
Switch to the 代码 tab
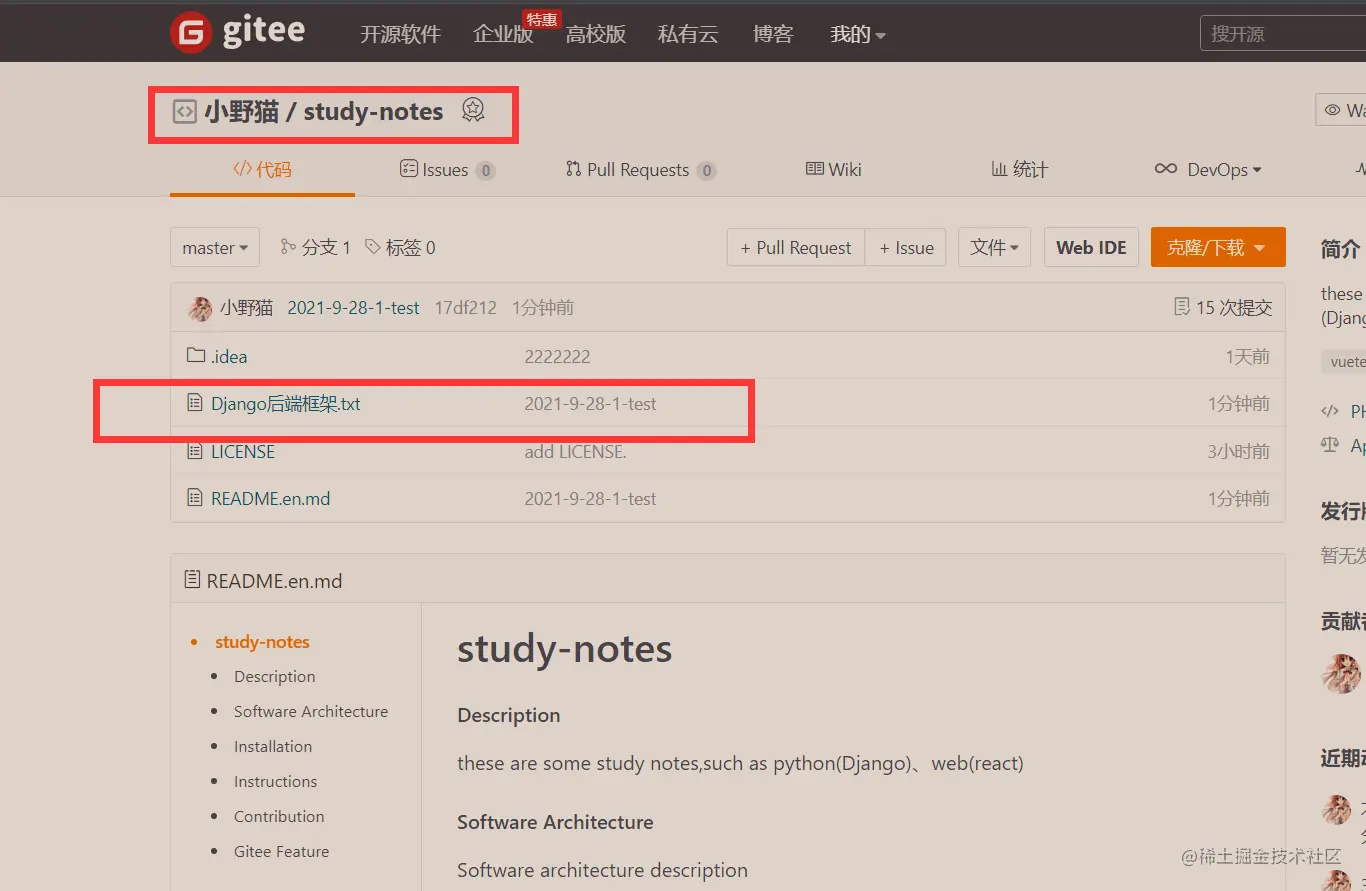(x=262, y=169)
